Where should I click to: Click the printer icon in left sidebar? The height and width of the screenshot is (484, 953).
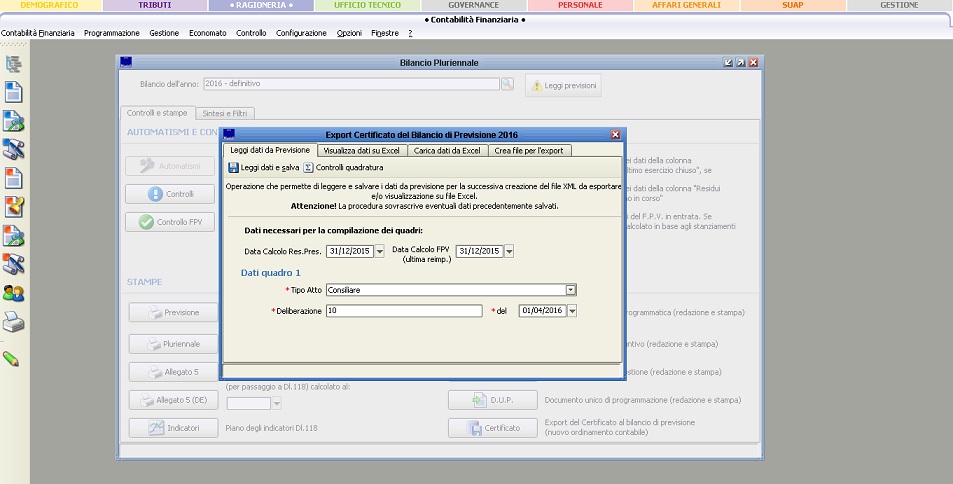click(x=14, y=322)
